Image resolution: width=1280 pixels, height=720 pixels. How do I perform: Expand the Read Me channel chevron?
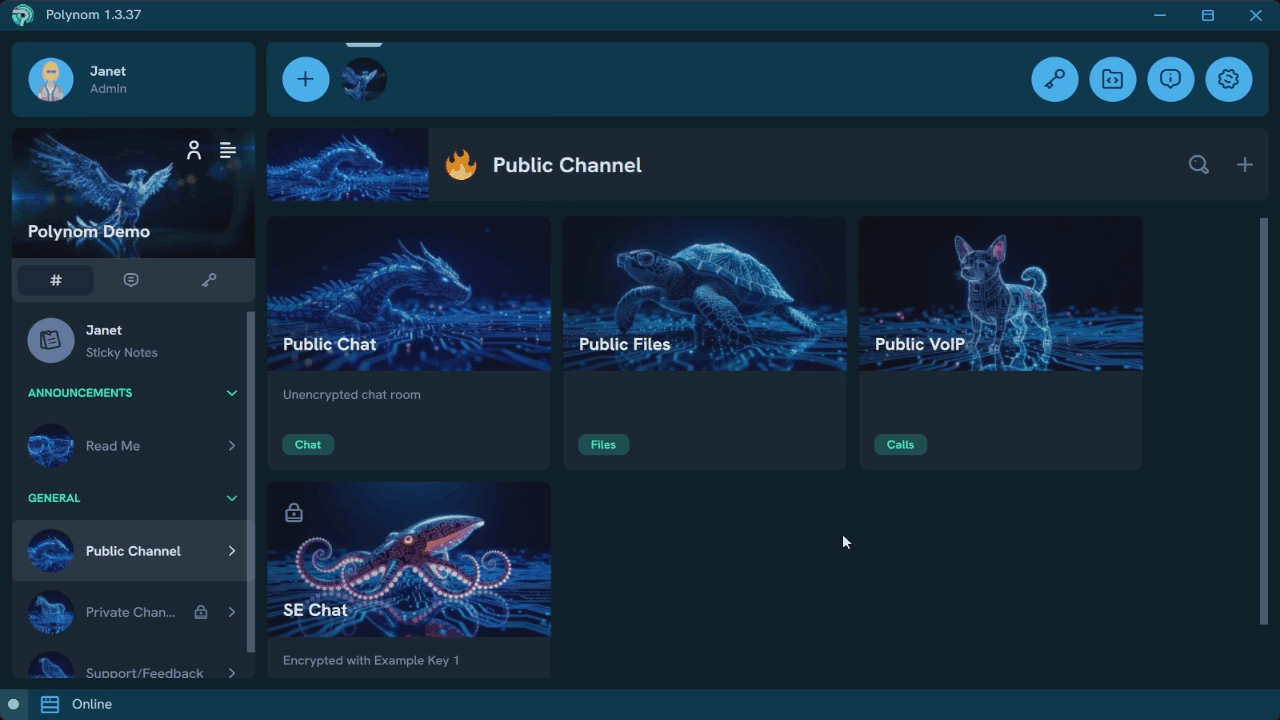(232, 446)
